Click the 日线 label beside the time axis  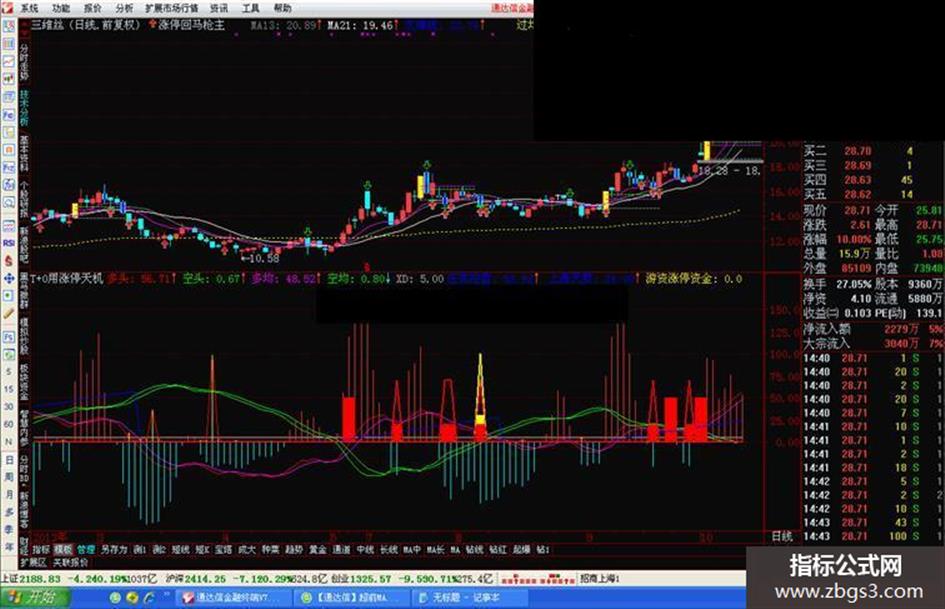pyautogui.click(x=782, y=535)
